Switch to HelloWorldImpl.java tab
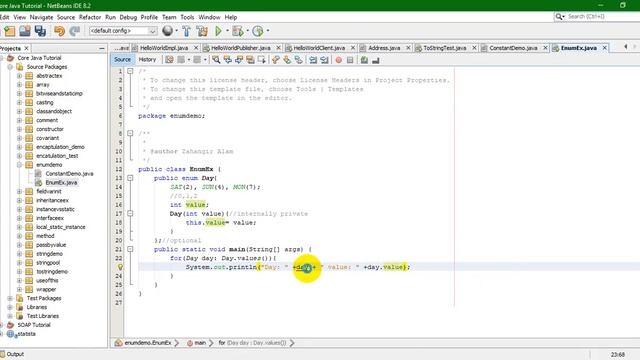Screen dimensions: 640x360 point(164,48)
